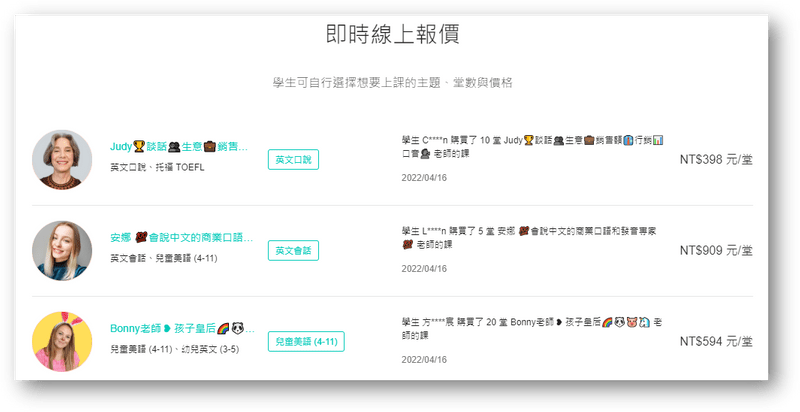
Task: Open the Judy teacher name link
Action: (x=178, y=146)
